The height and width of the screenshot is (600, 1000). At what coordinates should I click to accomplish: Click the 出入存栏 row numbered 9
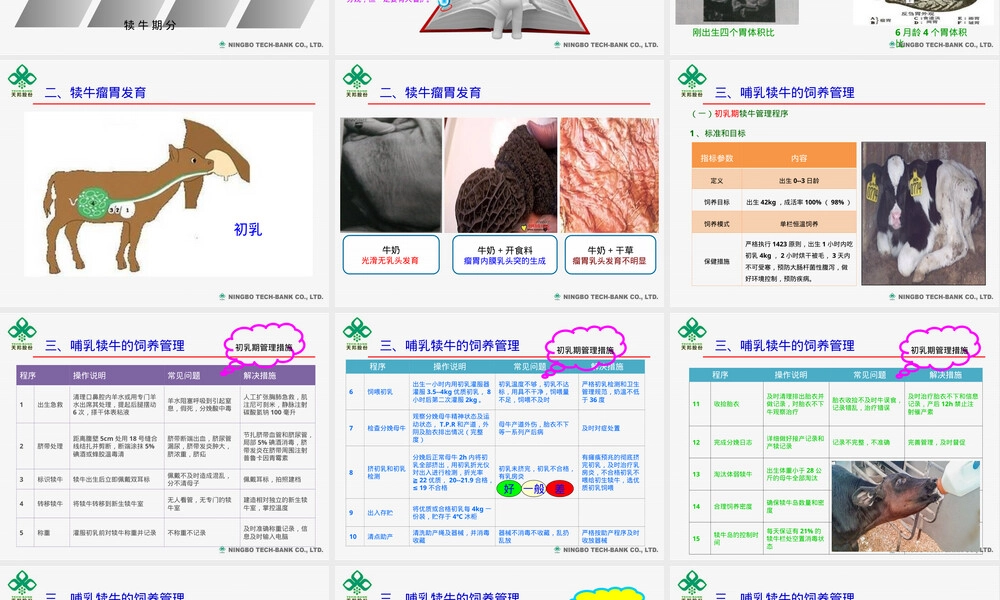[496, 512]
